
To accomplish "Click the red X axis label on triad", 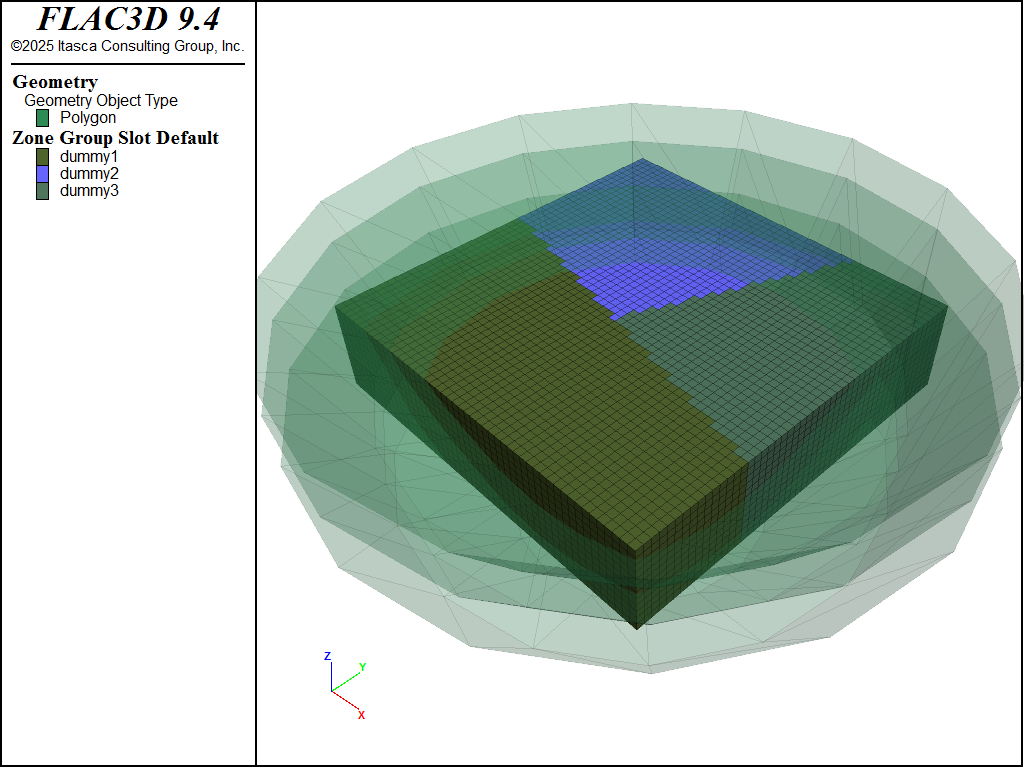I will [x=361, y=715].
